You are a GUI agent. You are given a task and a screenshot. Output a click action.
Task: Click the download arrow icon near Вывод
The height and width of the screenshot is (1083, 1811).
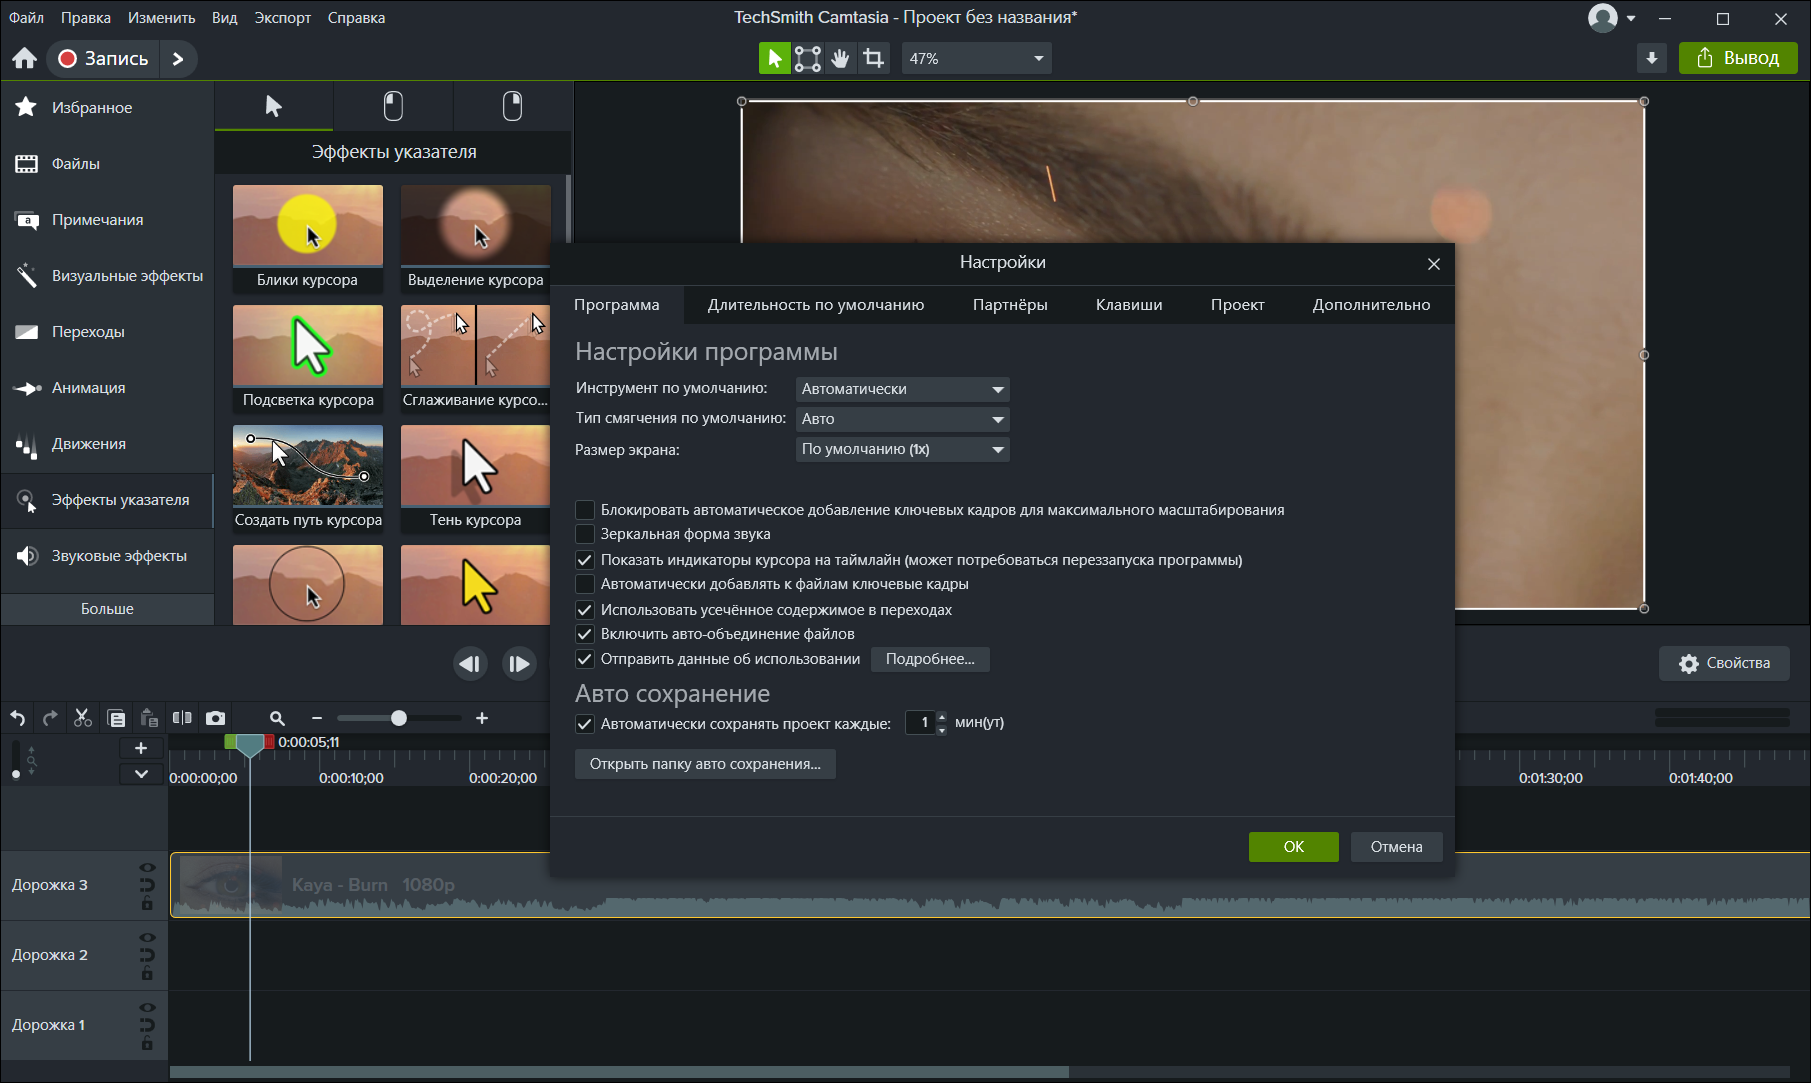click(x=1652, y=59)
